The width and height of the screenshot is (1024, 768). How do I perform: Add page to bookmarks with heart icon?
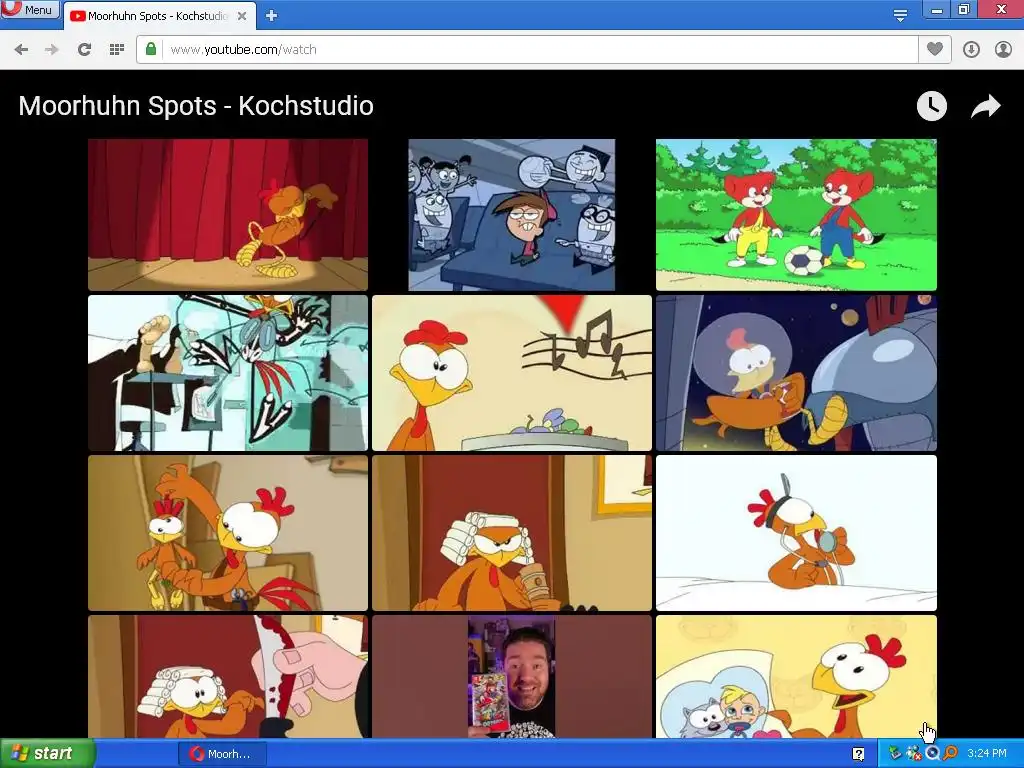click(935, 49)
